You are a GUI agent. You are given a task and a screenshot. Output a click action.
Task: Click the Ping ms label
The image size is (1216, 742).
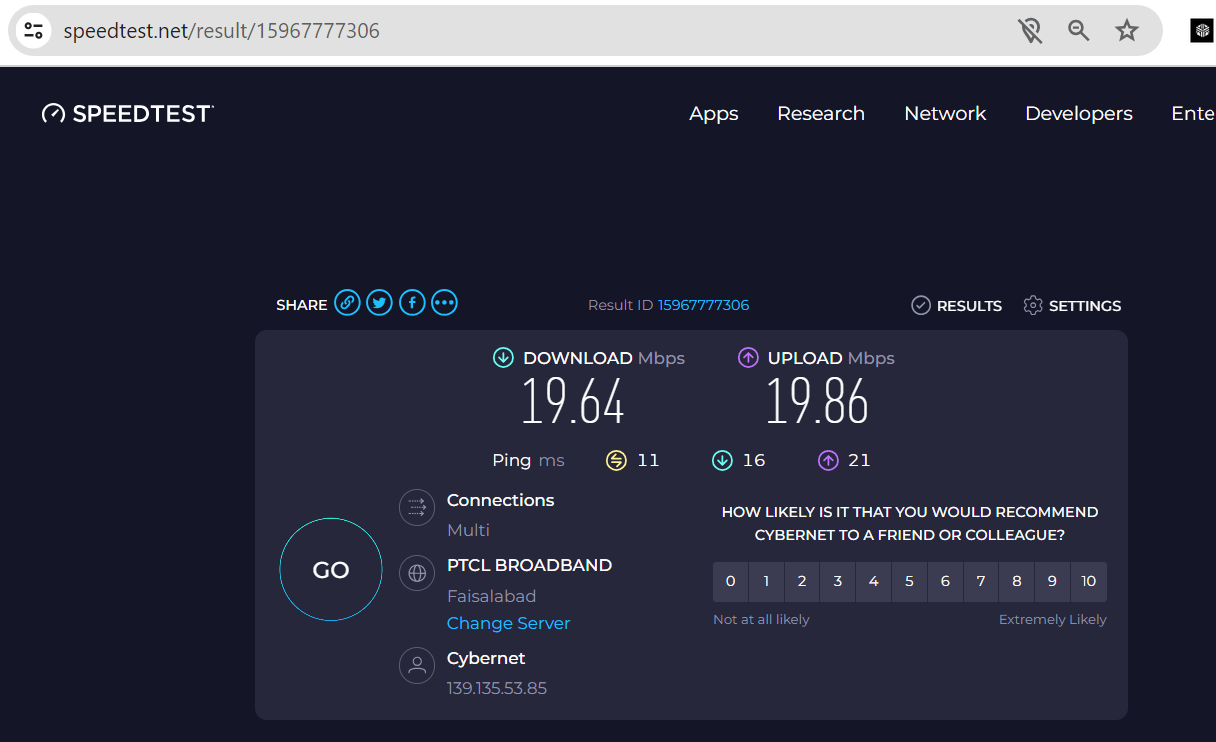tap(528, 460)
